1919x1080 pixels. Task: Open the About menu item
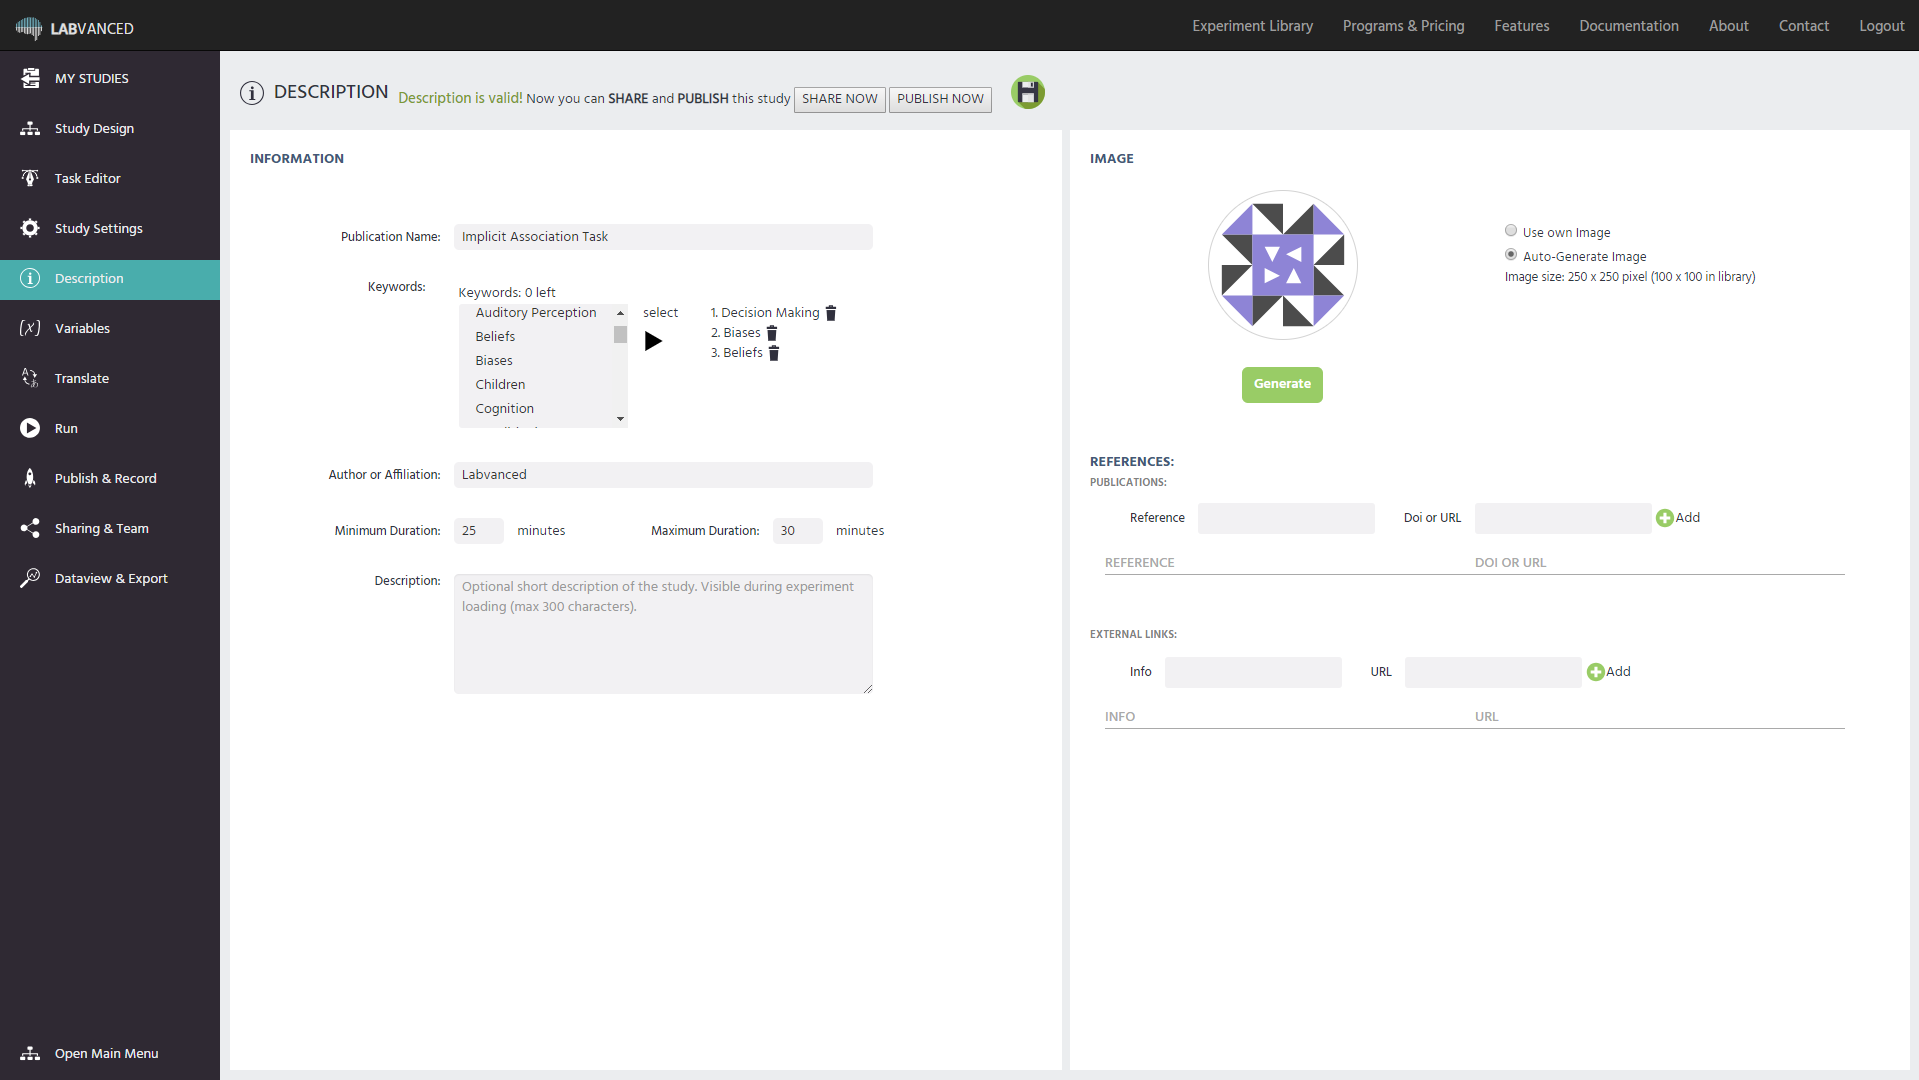pyautogui.click(x=1728, y=26)
